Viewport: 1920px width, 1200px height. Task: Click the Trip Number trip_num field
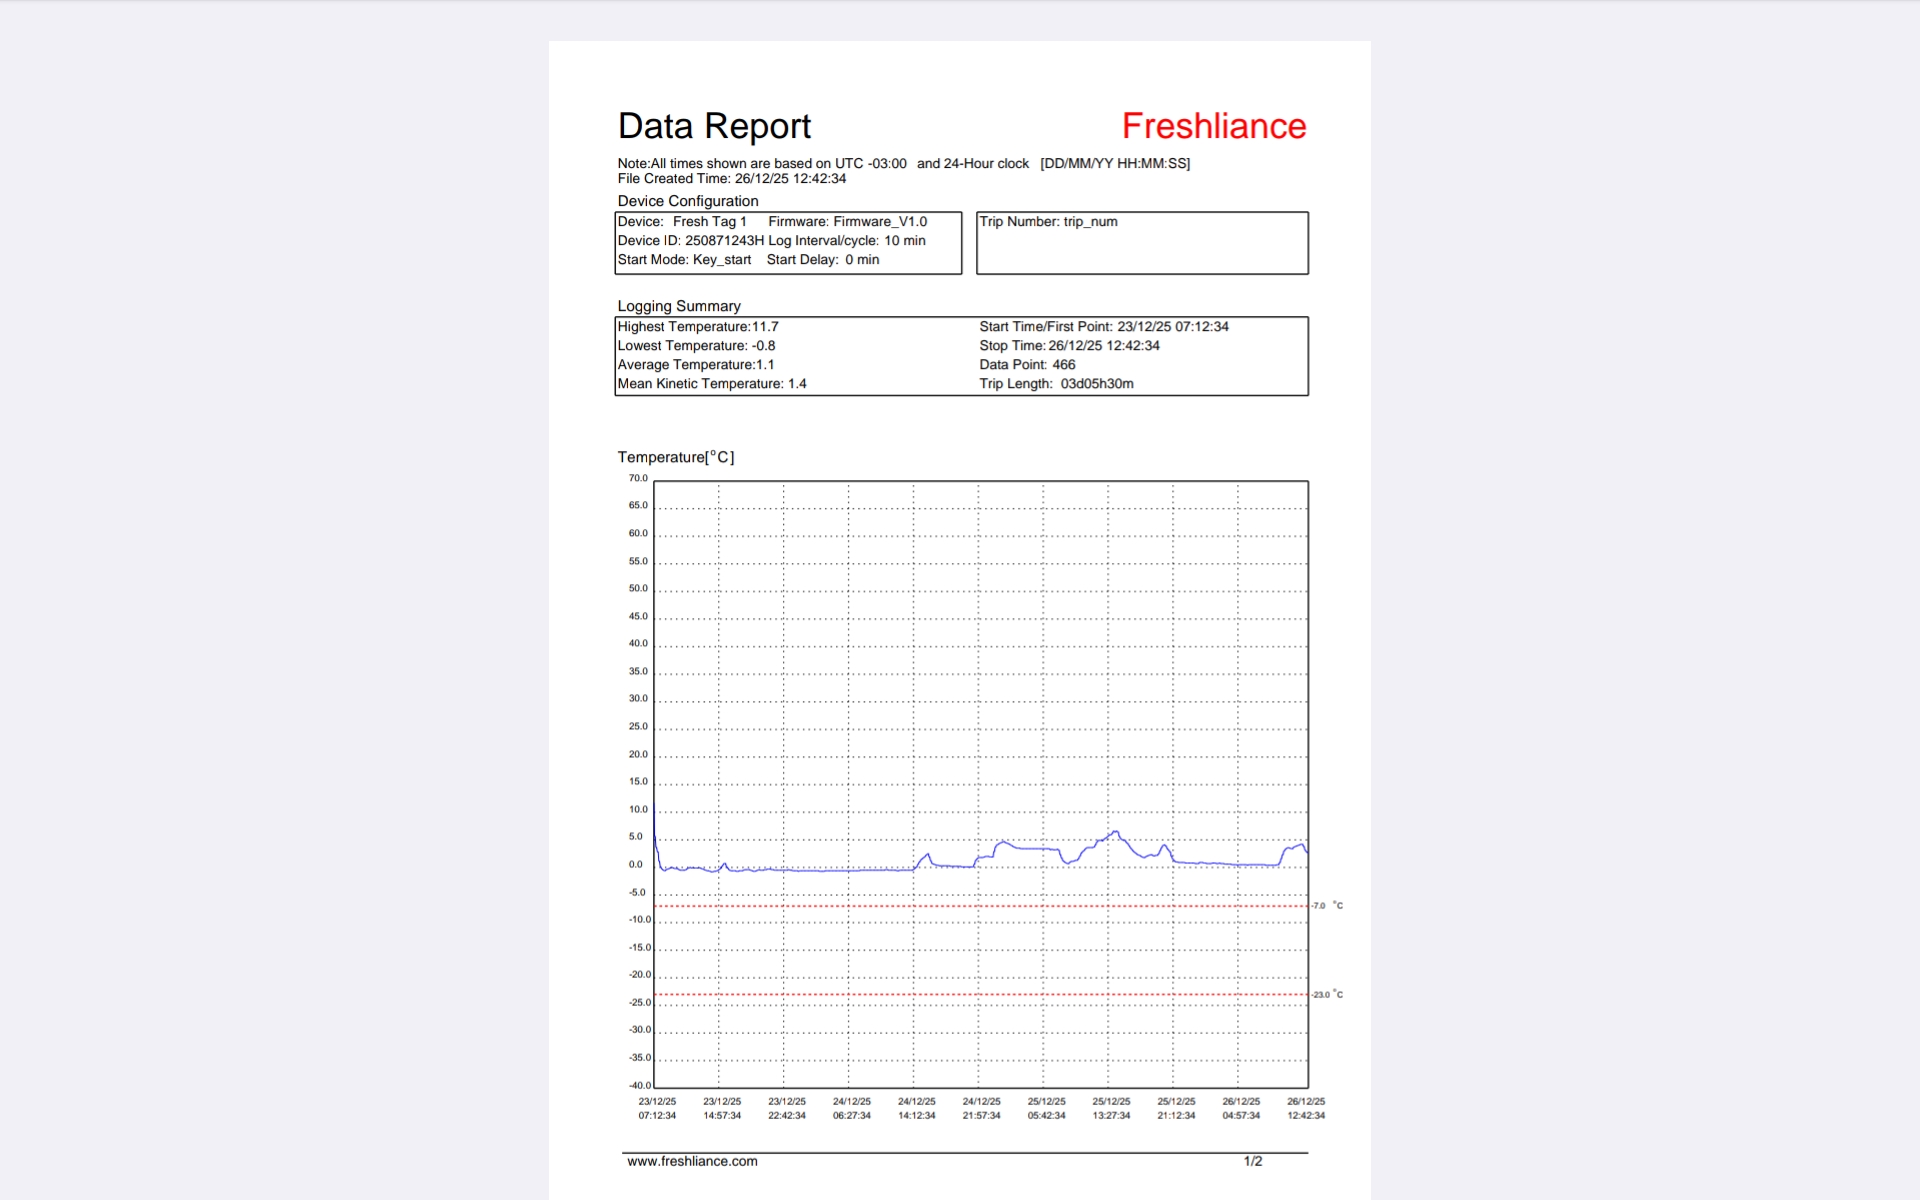point(1048,222)
